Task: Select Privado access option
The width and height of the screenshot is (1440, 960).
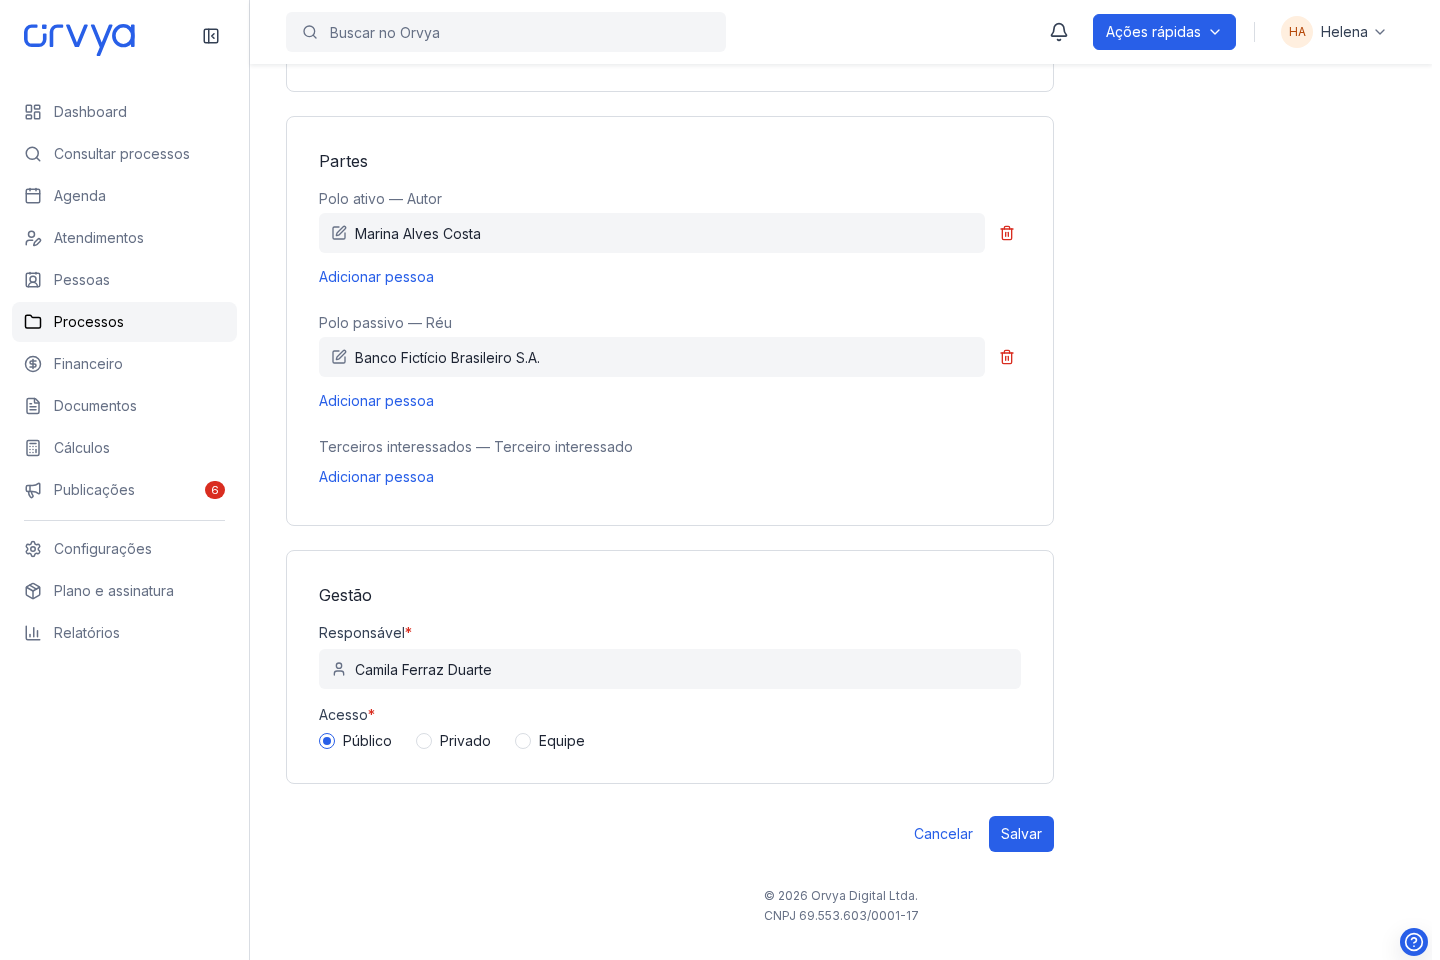Action: click(x=424, y=741)
